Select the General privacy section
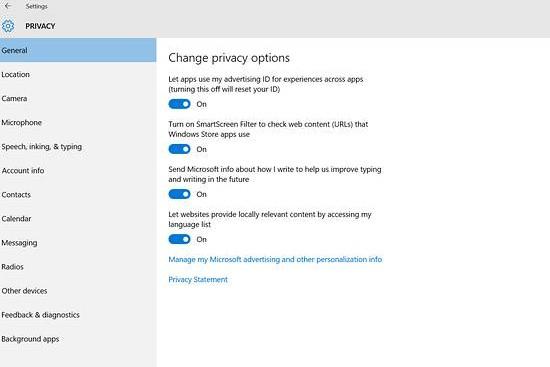550x367 pixels. click(78, 50)
